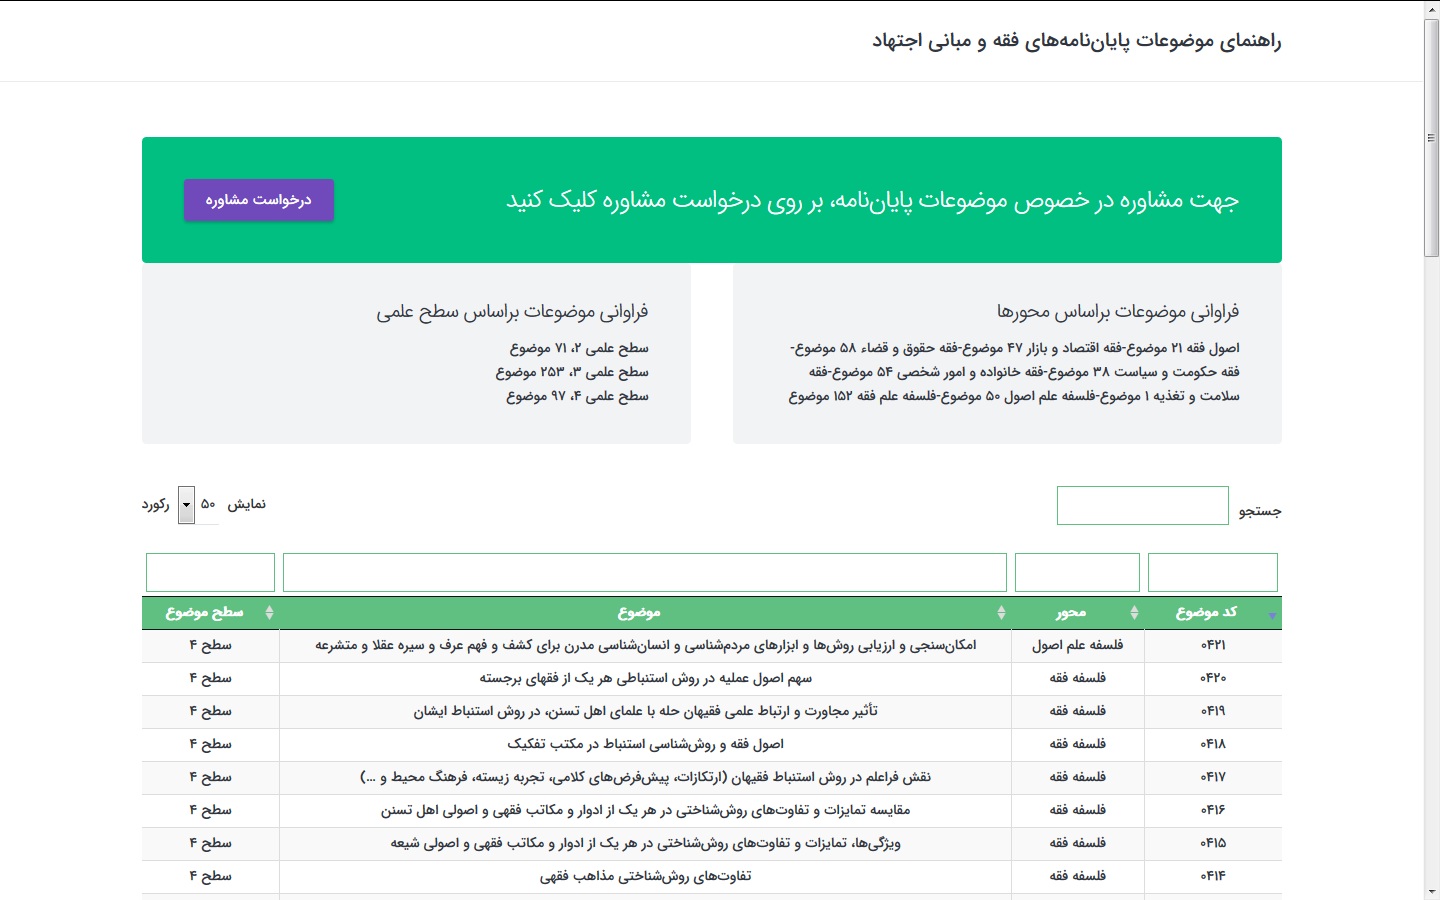Click the sort arrows in سطح موضوع header
Viewport: 1440px width, 900px height.
tap(269, 613)
